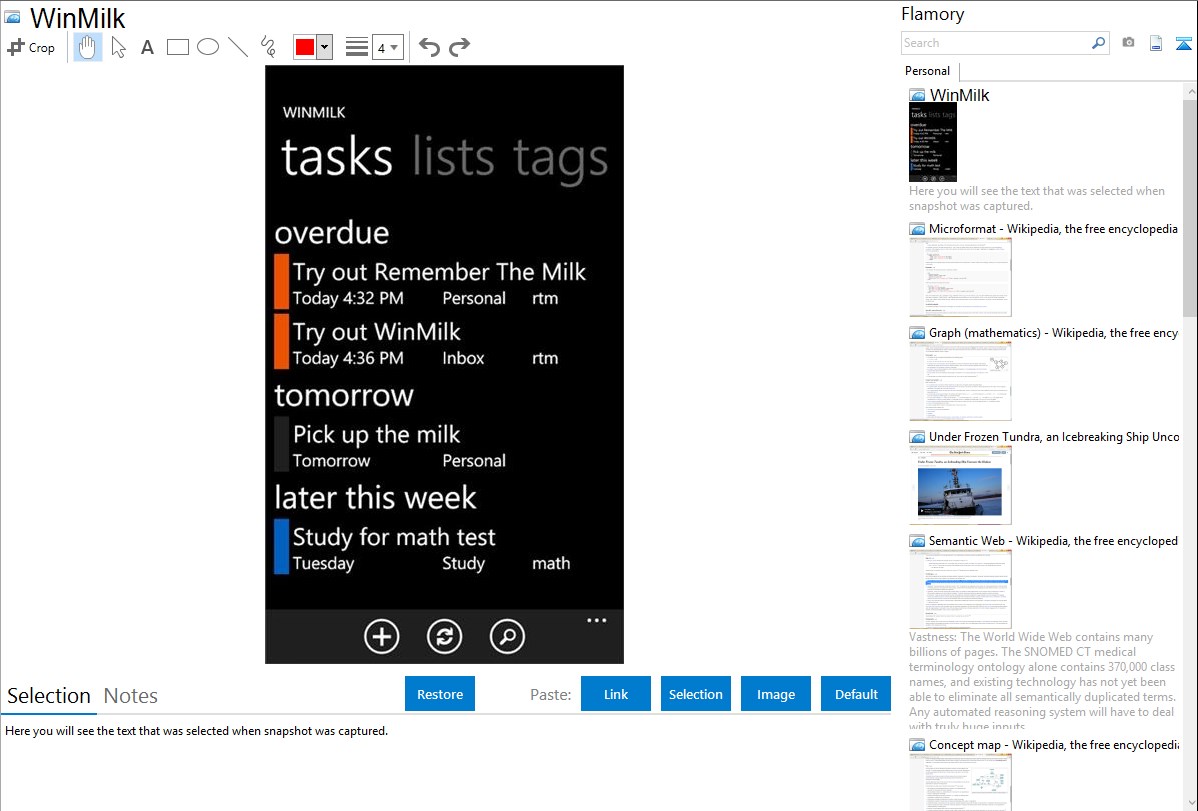The width and height of the screenshot is (1198, 811).
Task: Pick the text annotation tool A
Action: pyautogui.click(x=147, y=47)
